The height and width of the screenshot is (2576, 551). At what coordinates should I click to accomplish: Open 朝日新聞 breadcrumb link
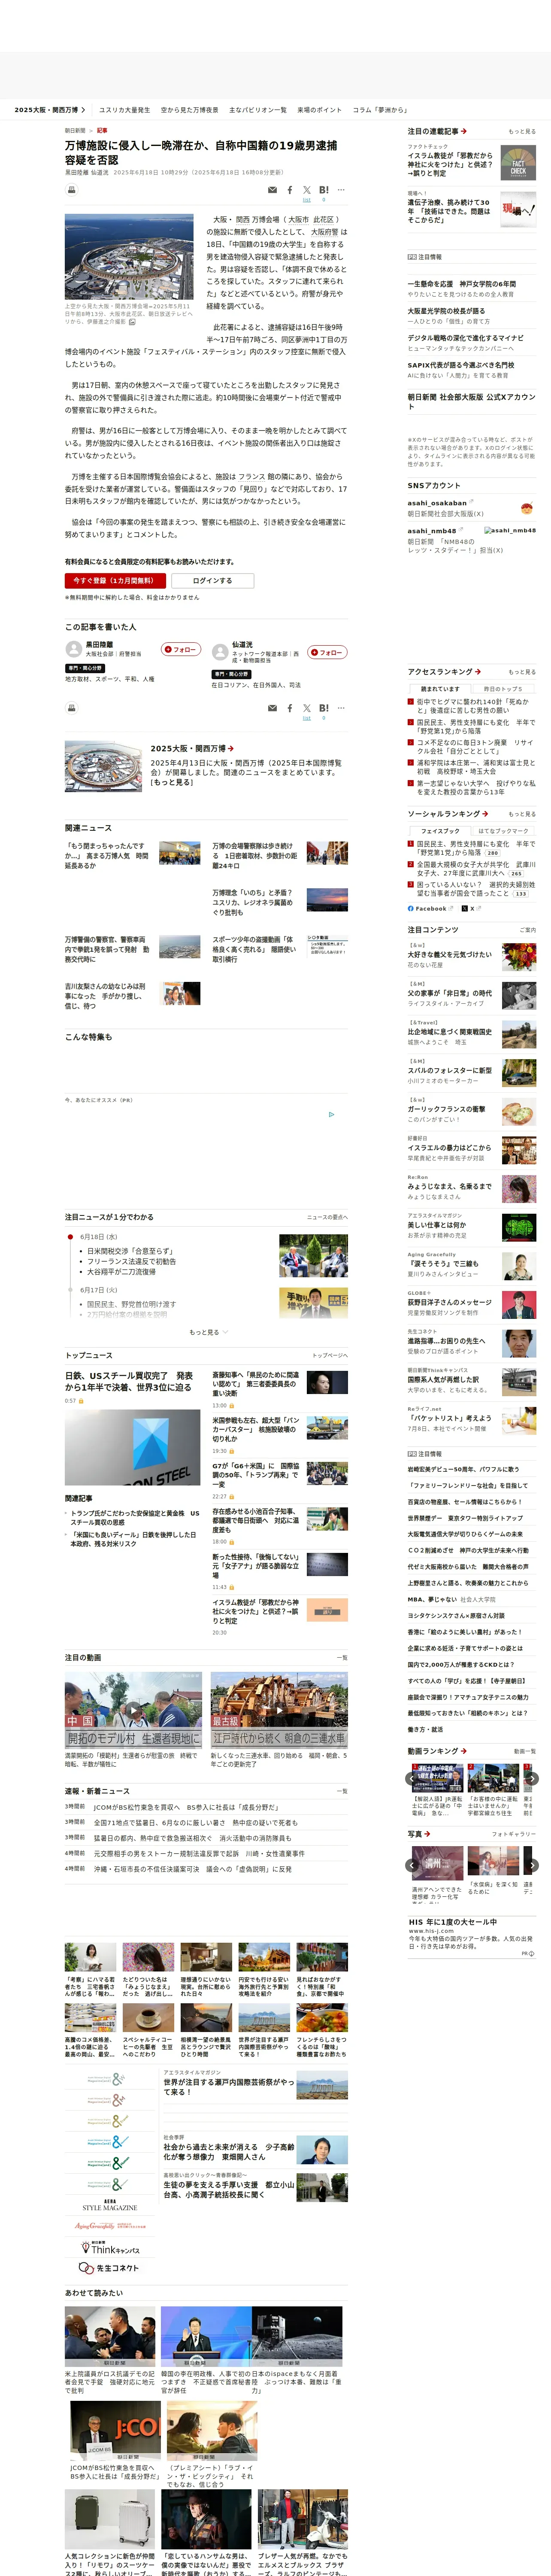point(75,131)
